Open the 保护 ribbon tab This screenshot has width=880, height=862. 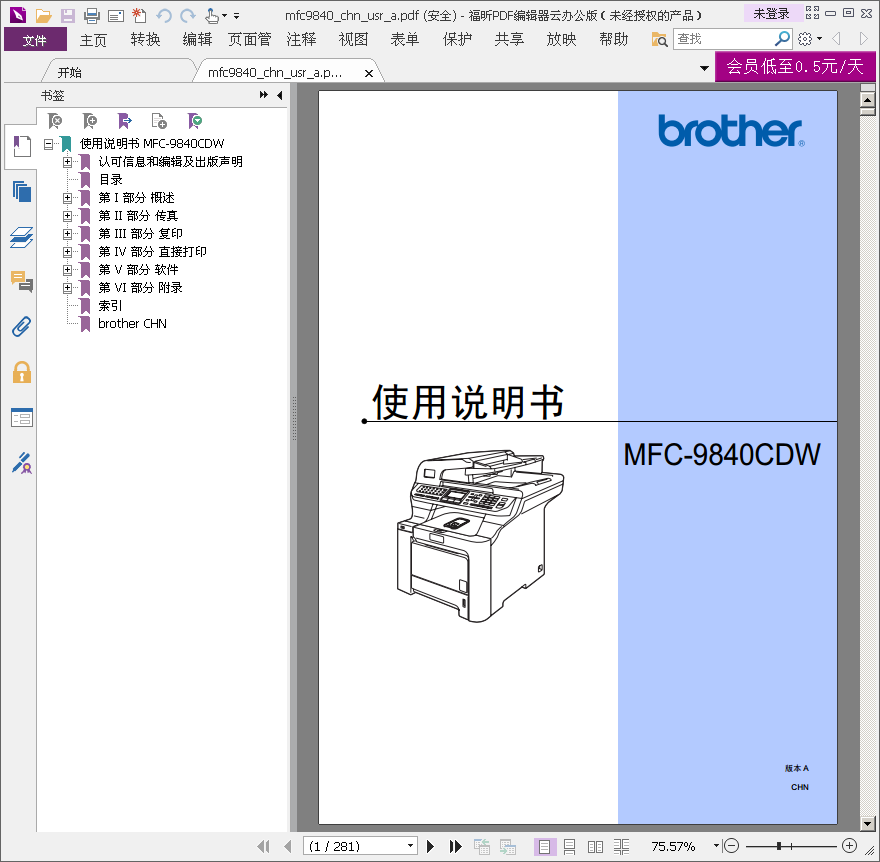pyautogui.click(x=457, y=40)
